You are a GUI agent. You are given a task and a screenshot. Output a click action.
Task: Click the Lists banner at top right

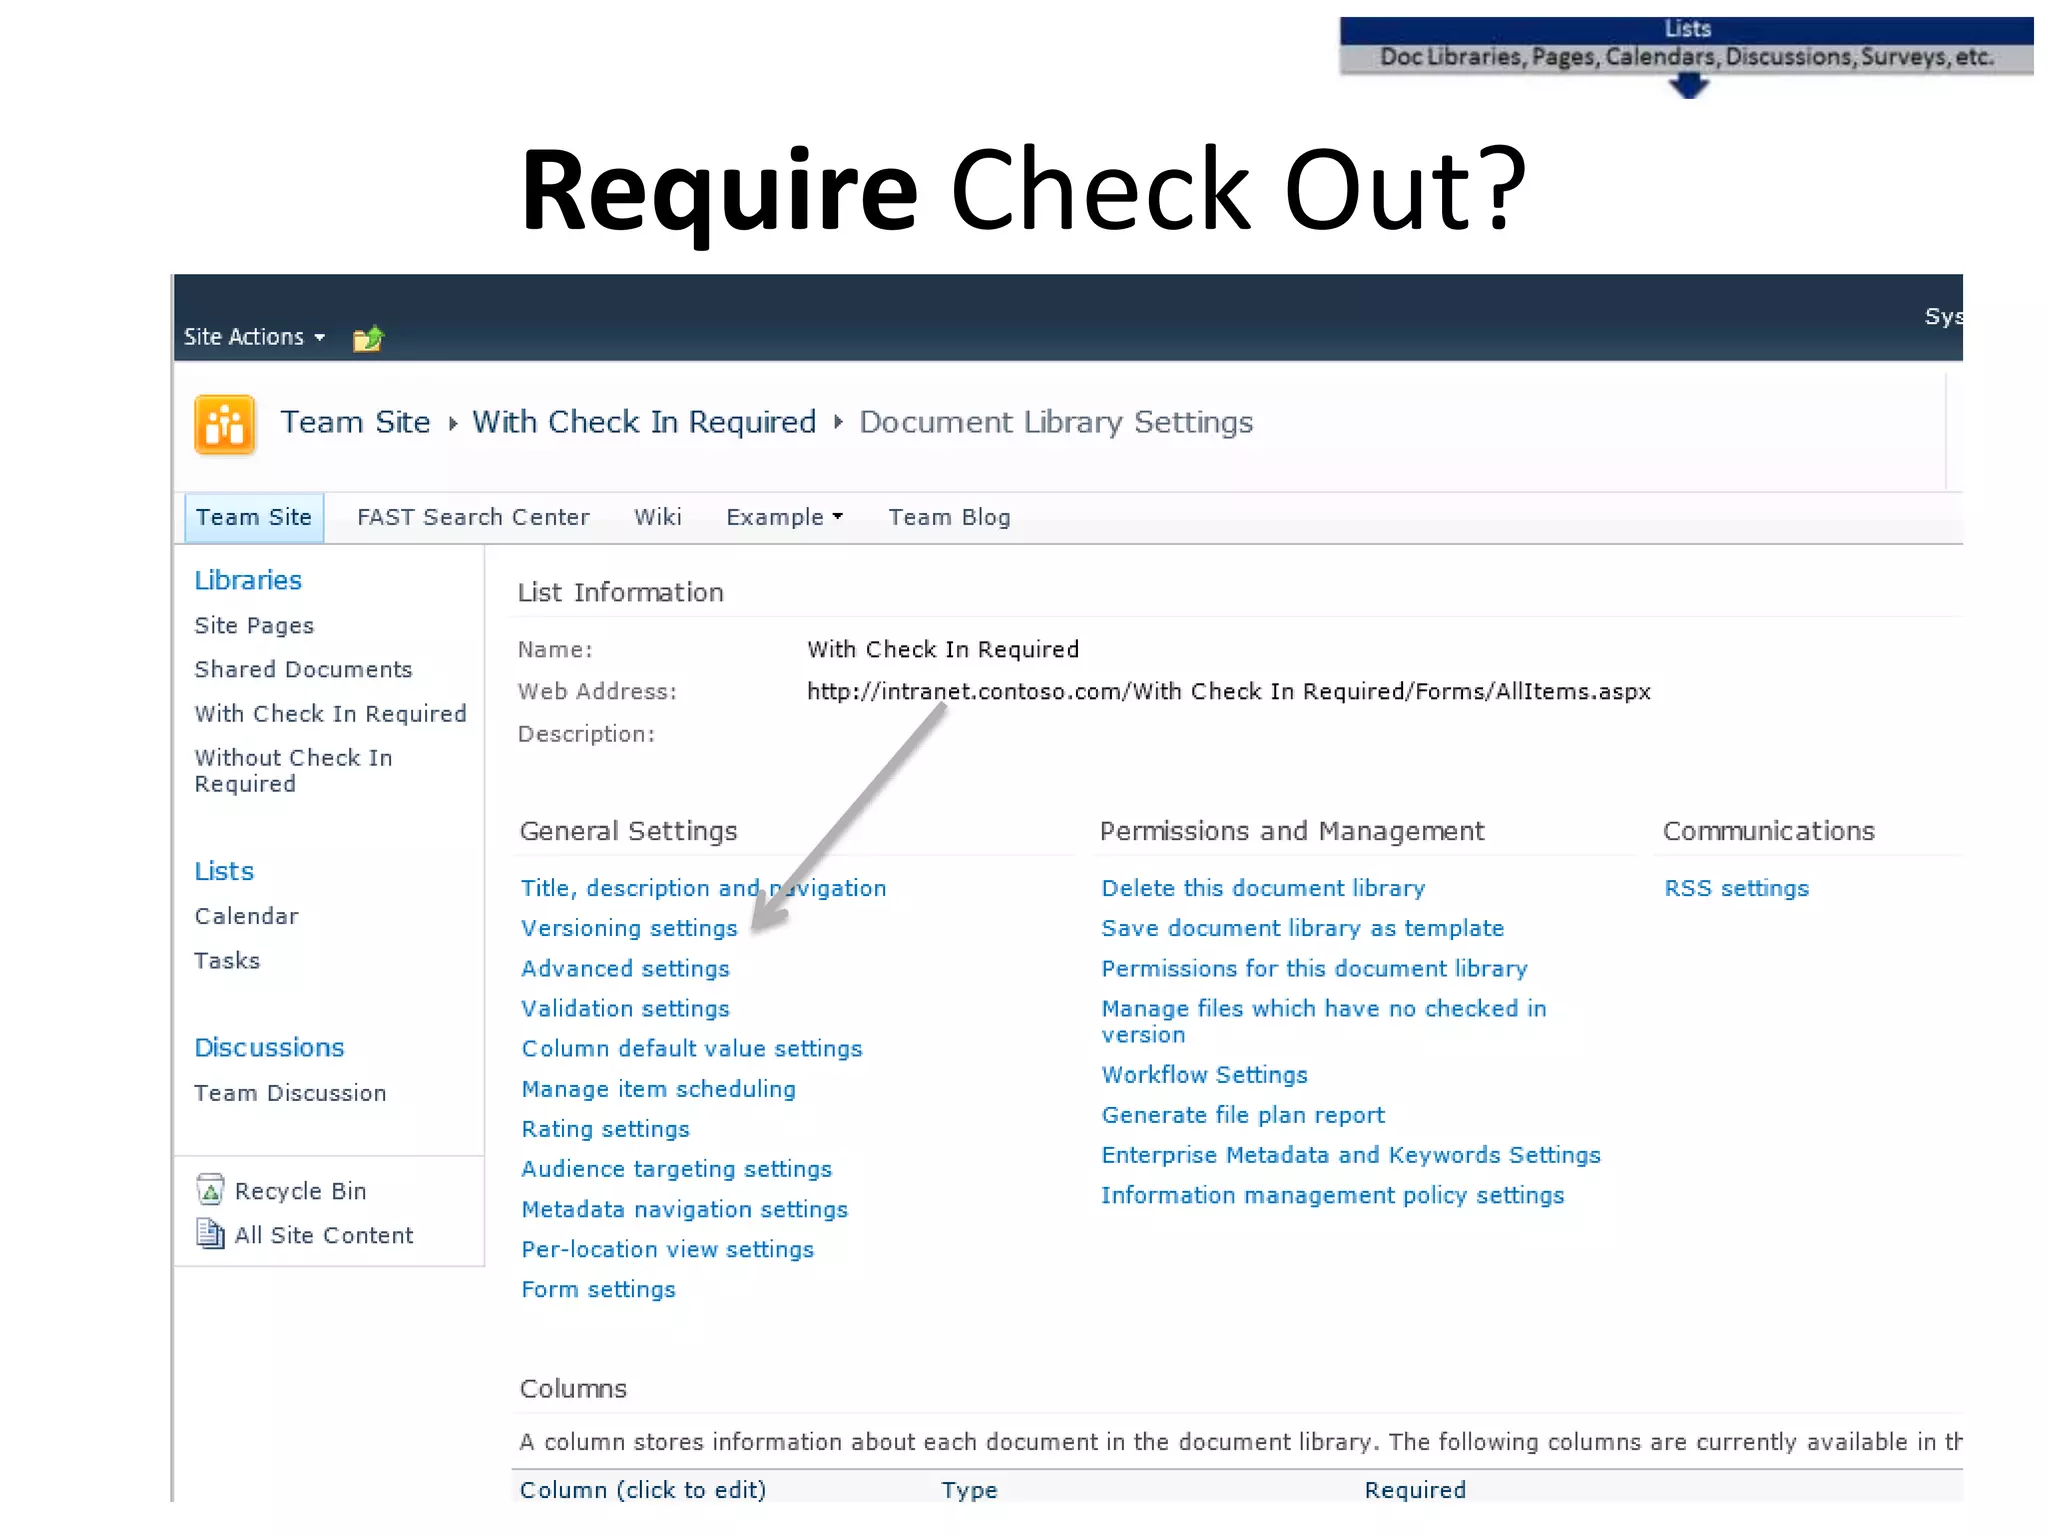click(x=1687, y=29)
